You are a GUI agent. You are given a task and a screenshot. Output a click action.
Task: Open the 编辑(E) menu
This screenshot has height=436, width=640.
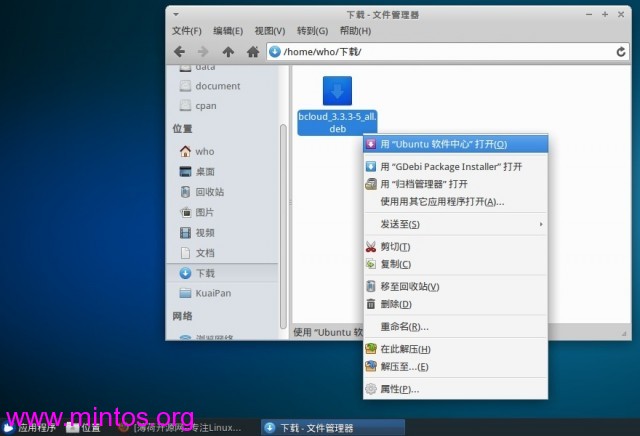pyautogui.click(x=228, y=31)
